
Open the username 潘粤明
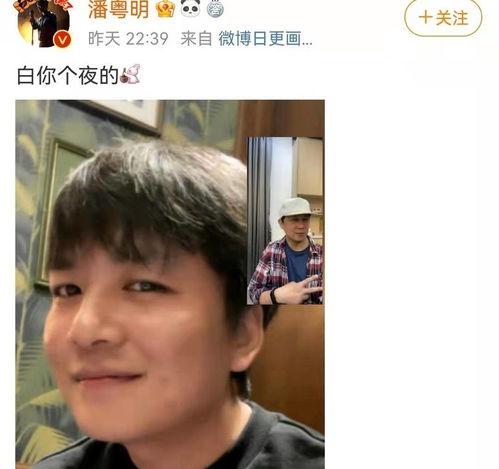pos(118,9)
